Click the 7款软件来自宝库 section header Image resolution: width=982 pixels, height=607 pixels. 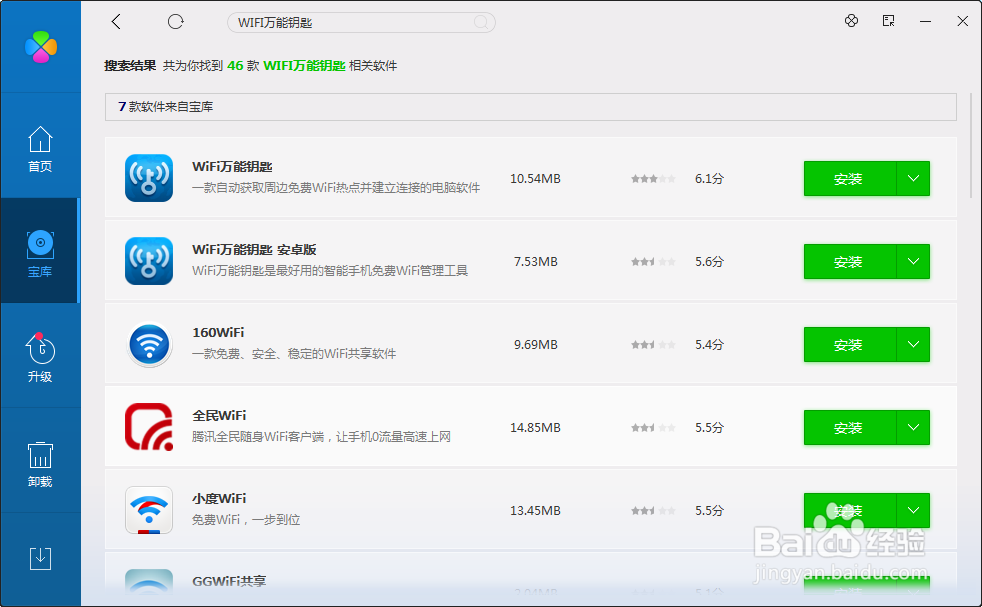530,106
